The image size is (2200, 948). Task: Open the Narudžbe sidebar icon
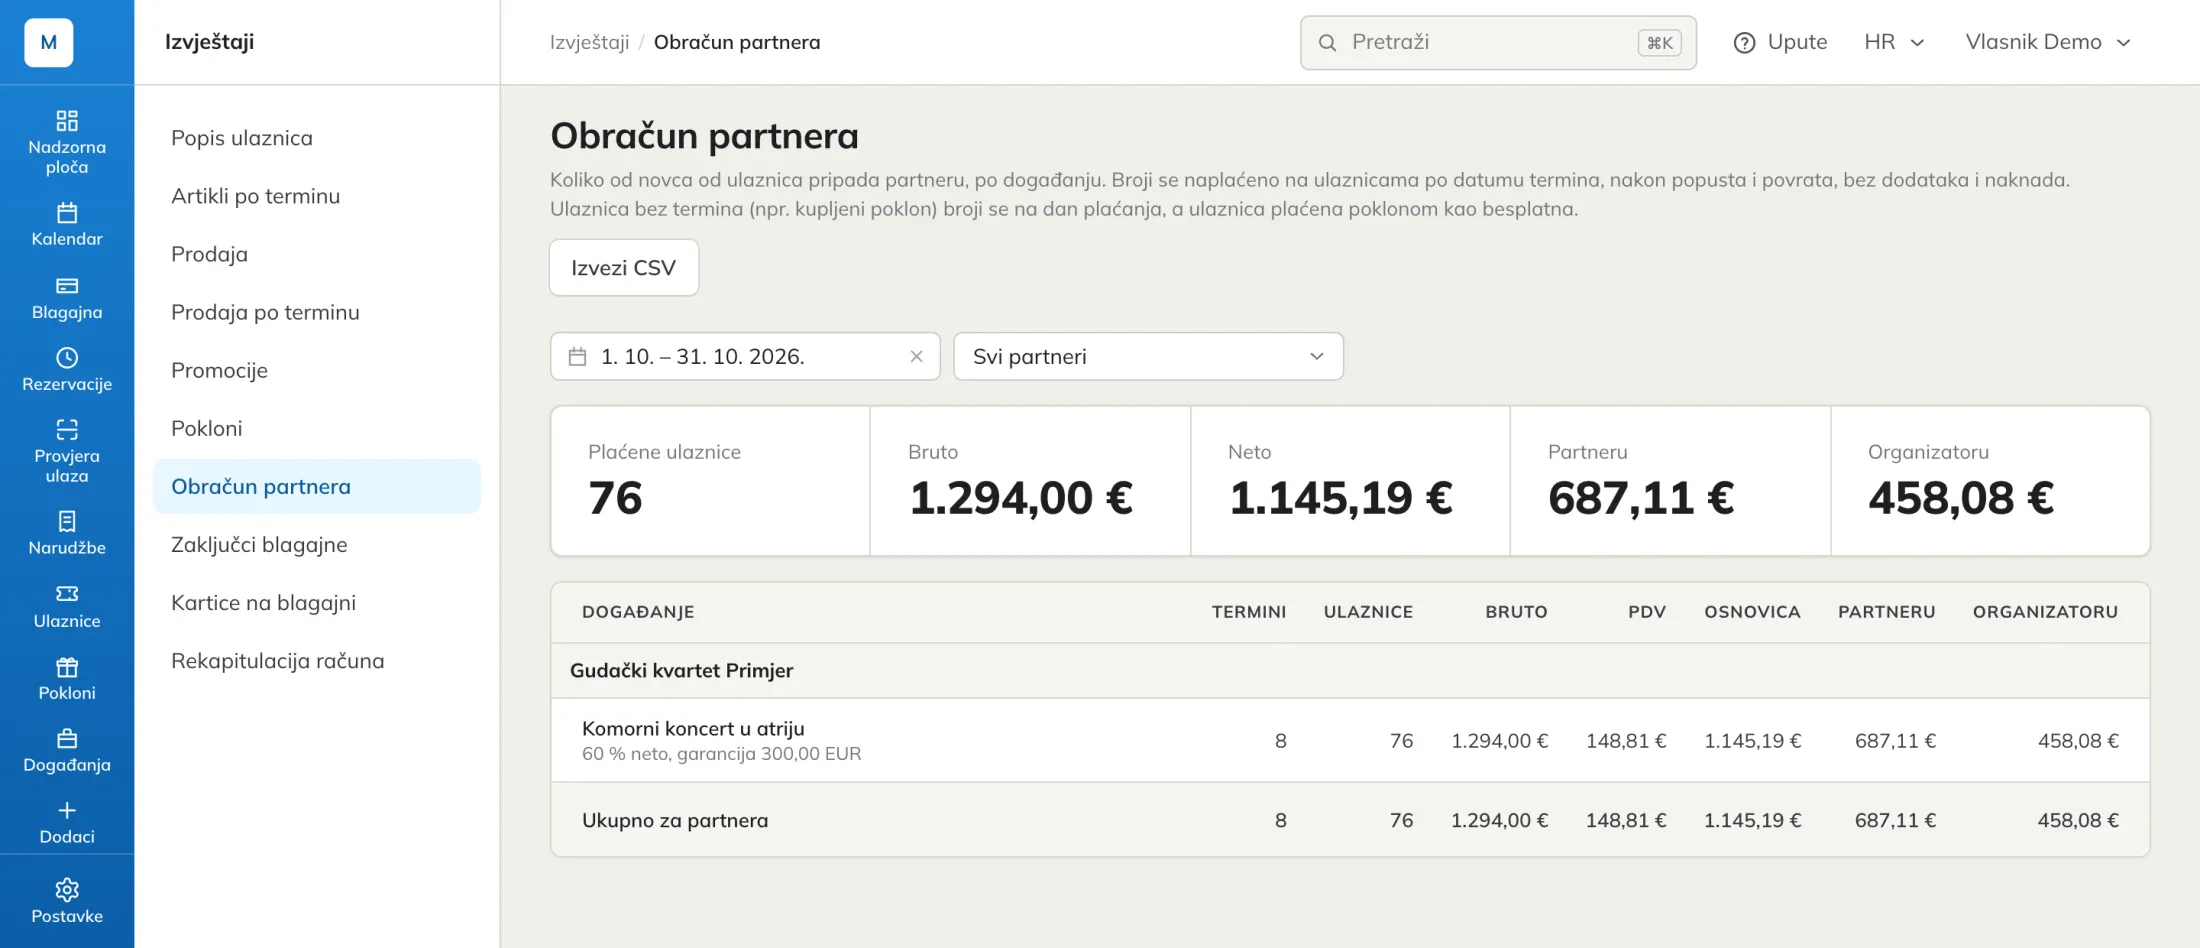coord(67,521)
